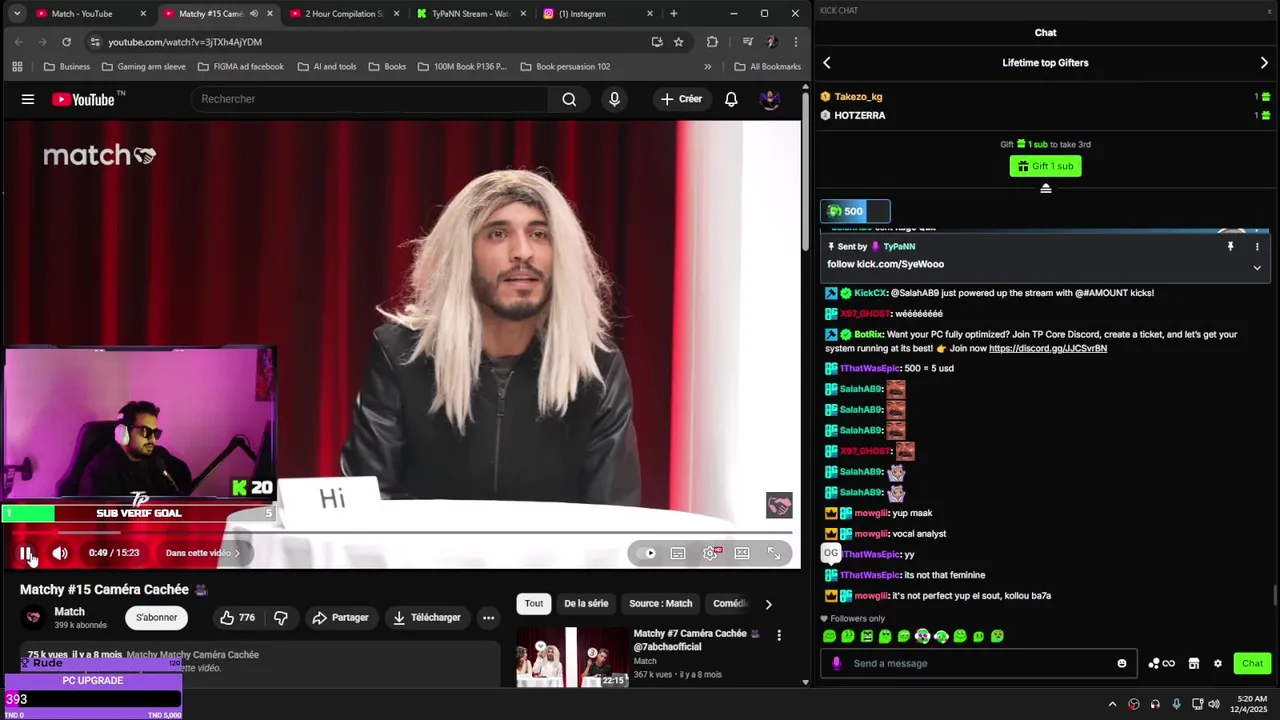Open the Business bookmark folder
1280x720 pixels.
pyautogui.click(x=67, y=67)
